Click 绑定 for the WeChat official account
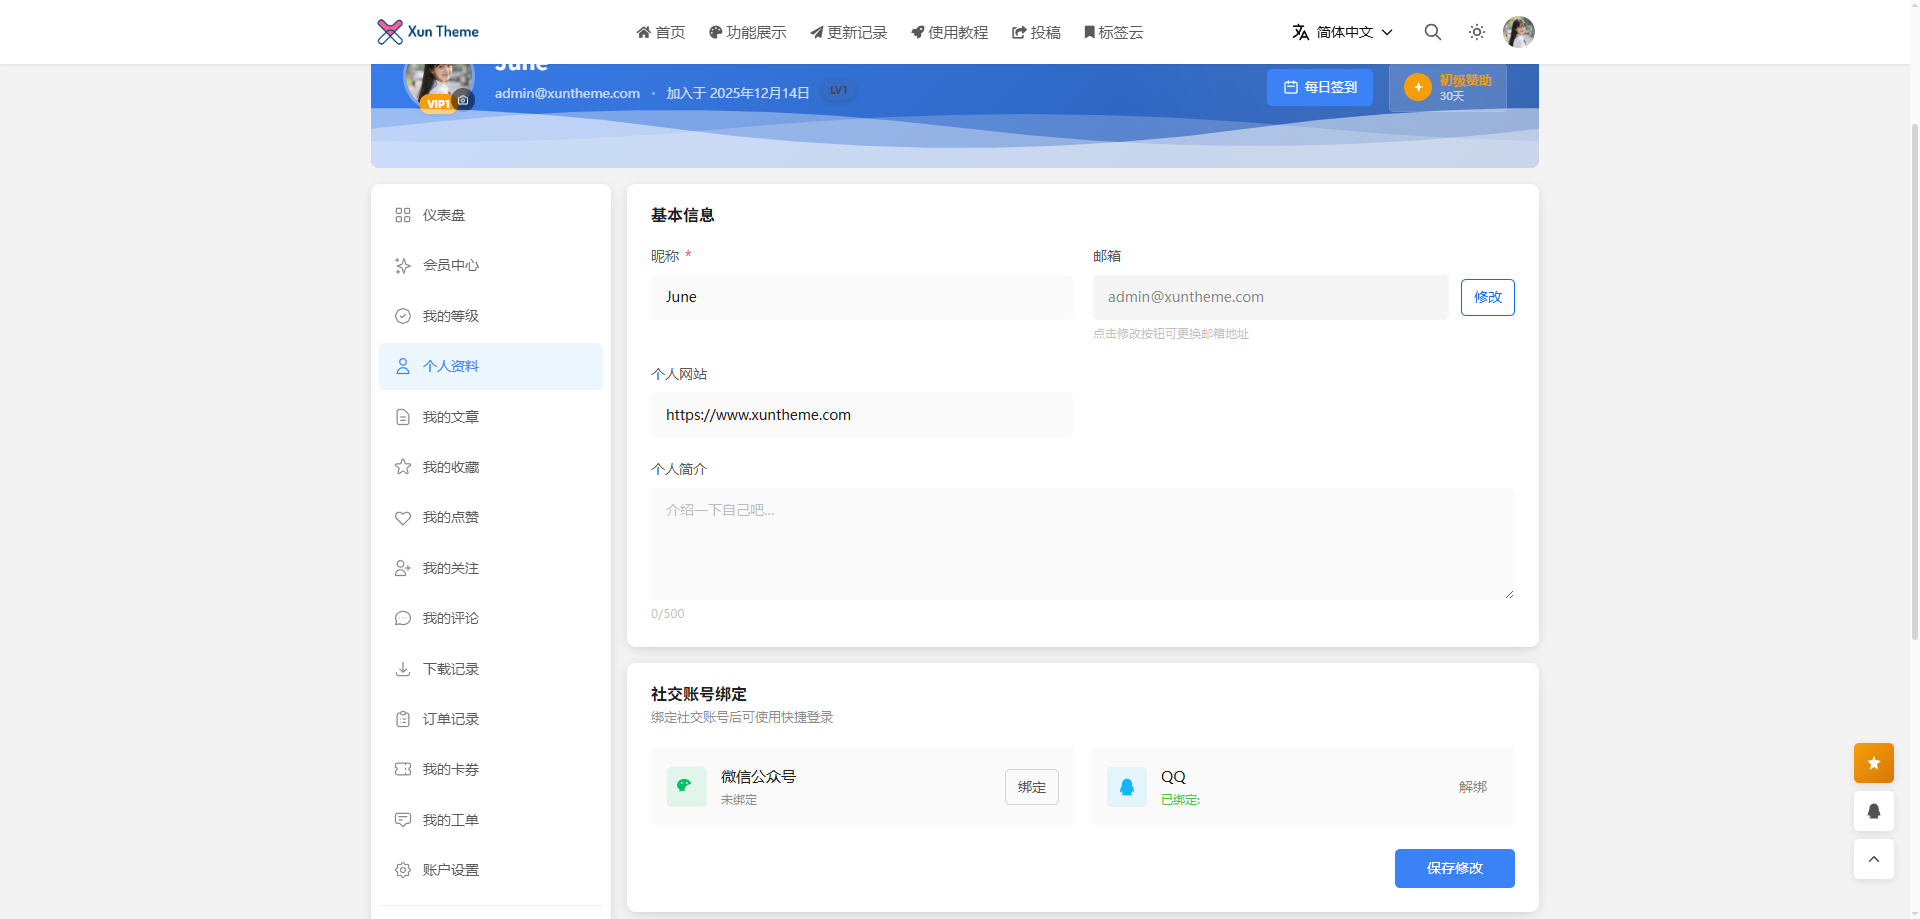 (x=1031, y=787)
